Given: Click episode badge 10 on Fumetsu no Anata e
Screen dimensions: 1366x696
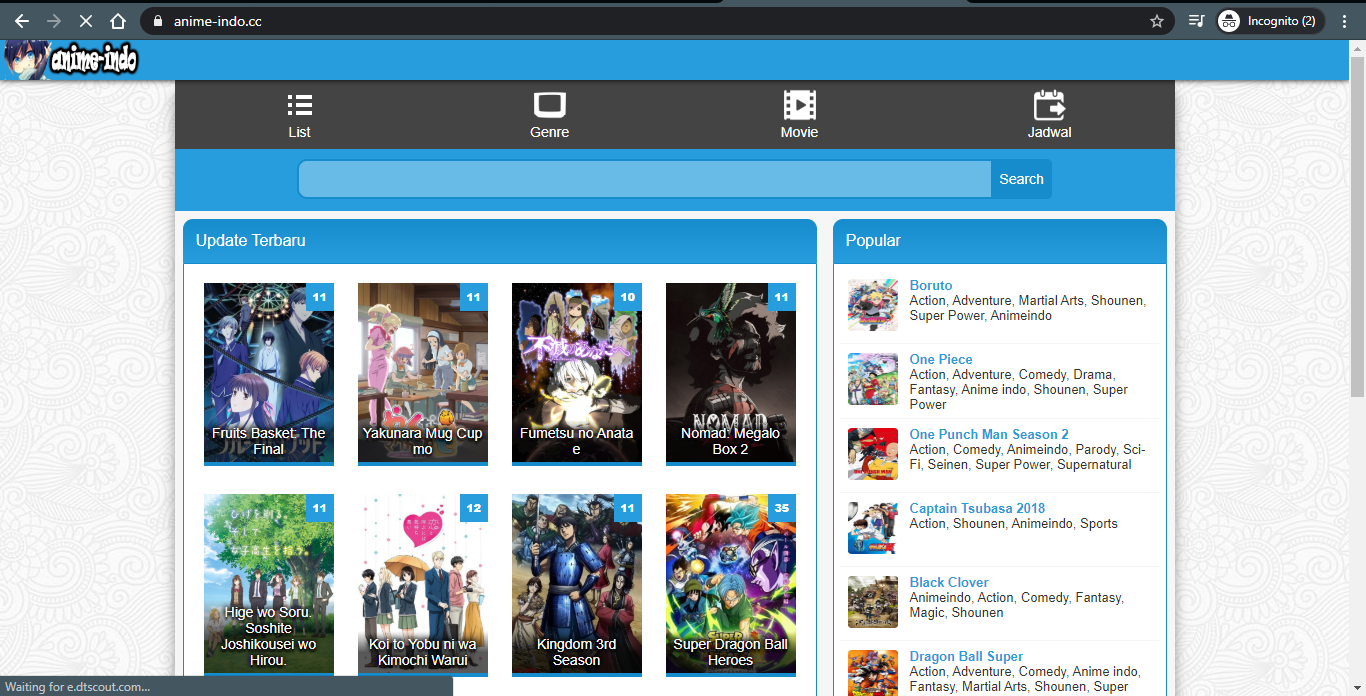Looking at the screenshot, I should (628, 297).
